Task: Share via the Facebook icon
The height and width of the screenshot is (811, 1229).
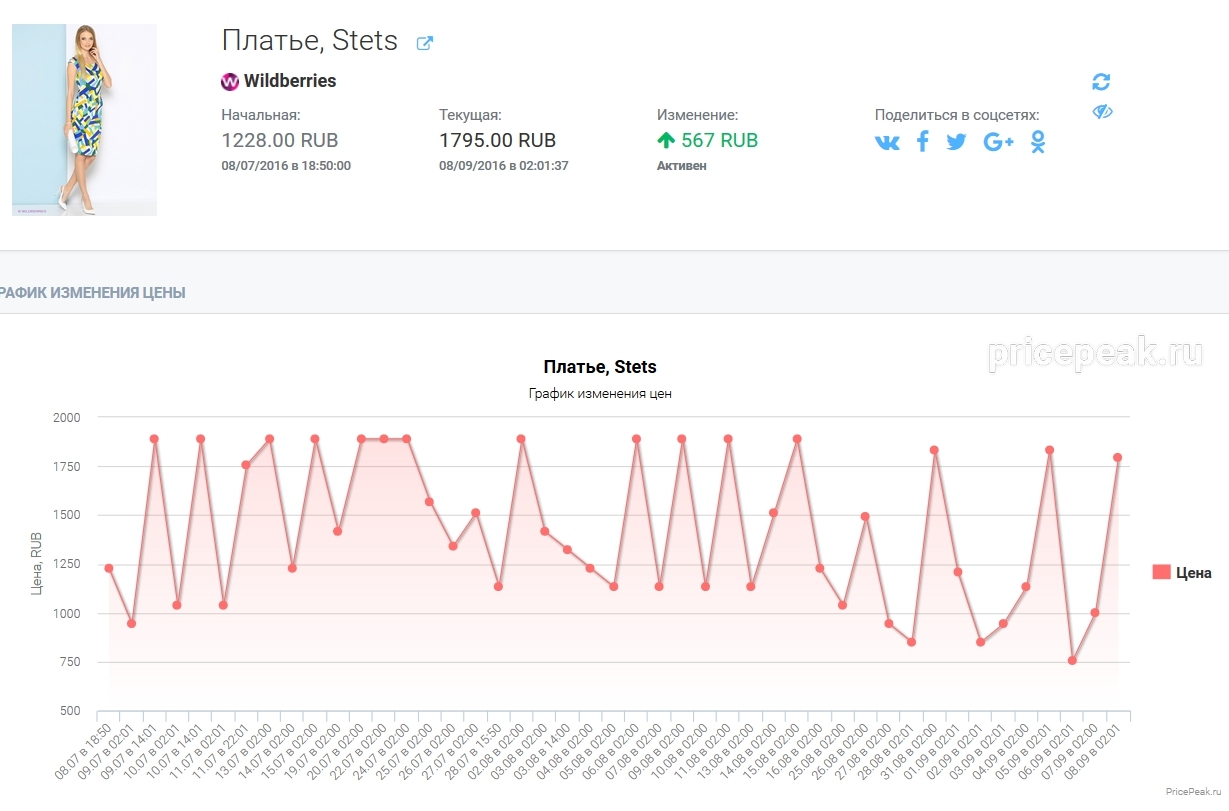Action: tap(922, 142)
